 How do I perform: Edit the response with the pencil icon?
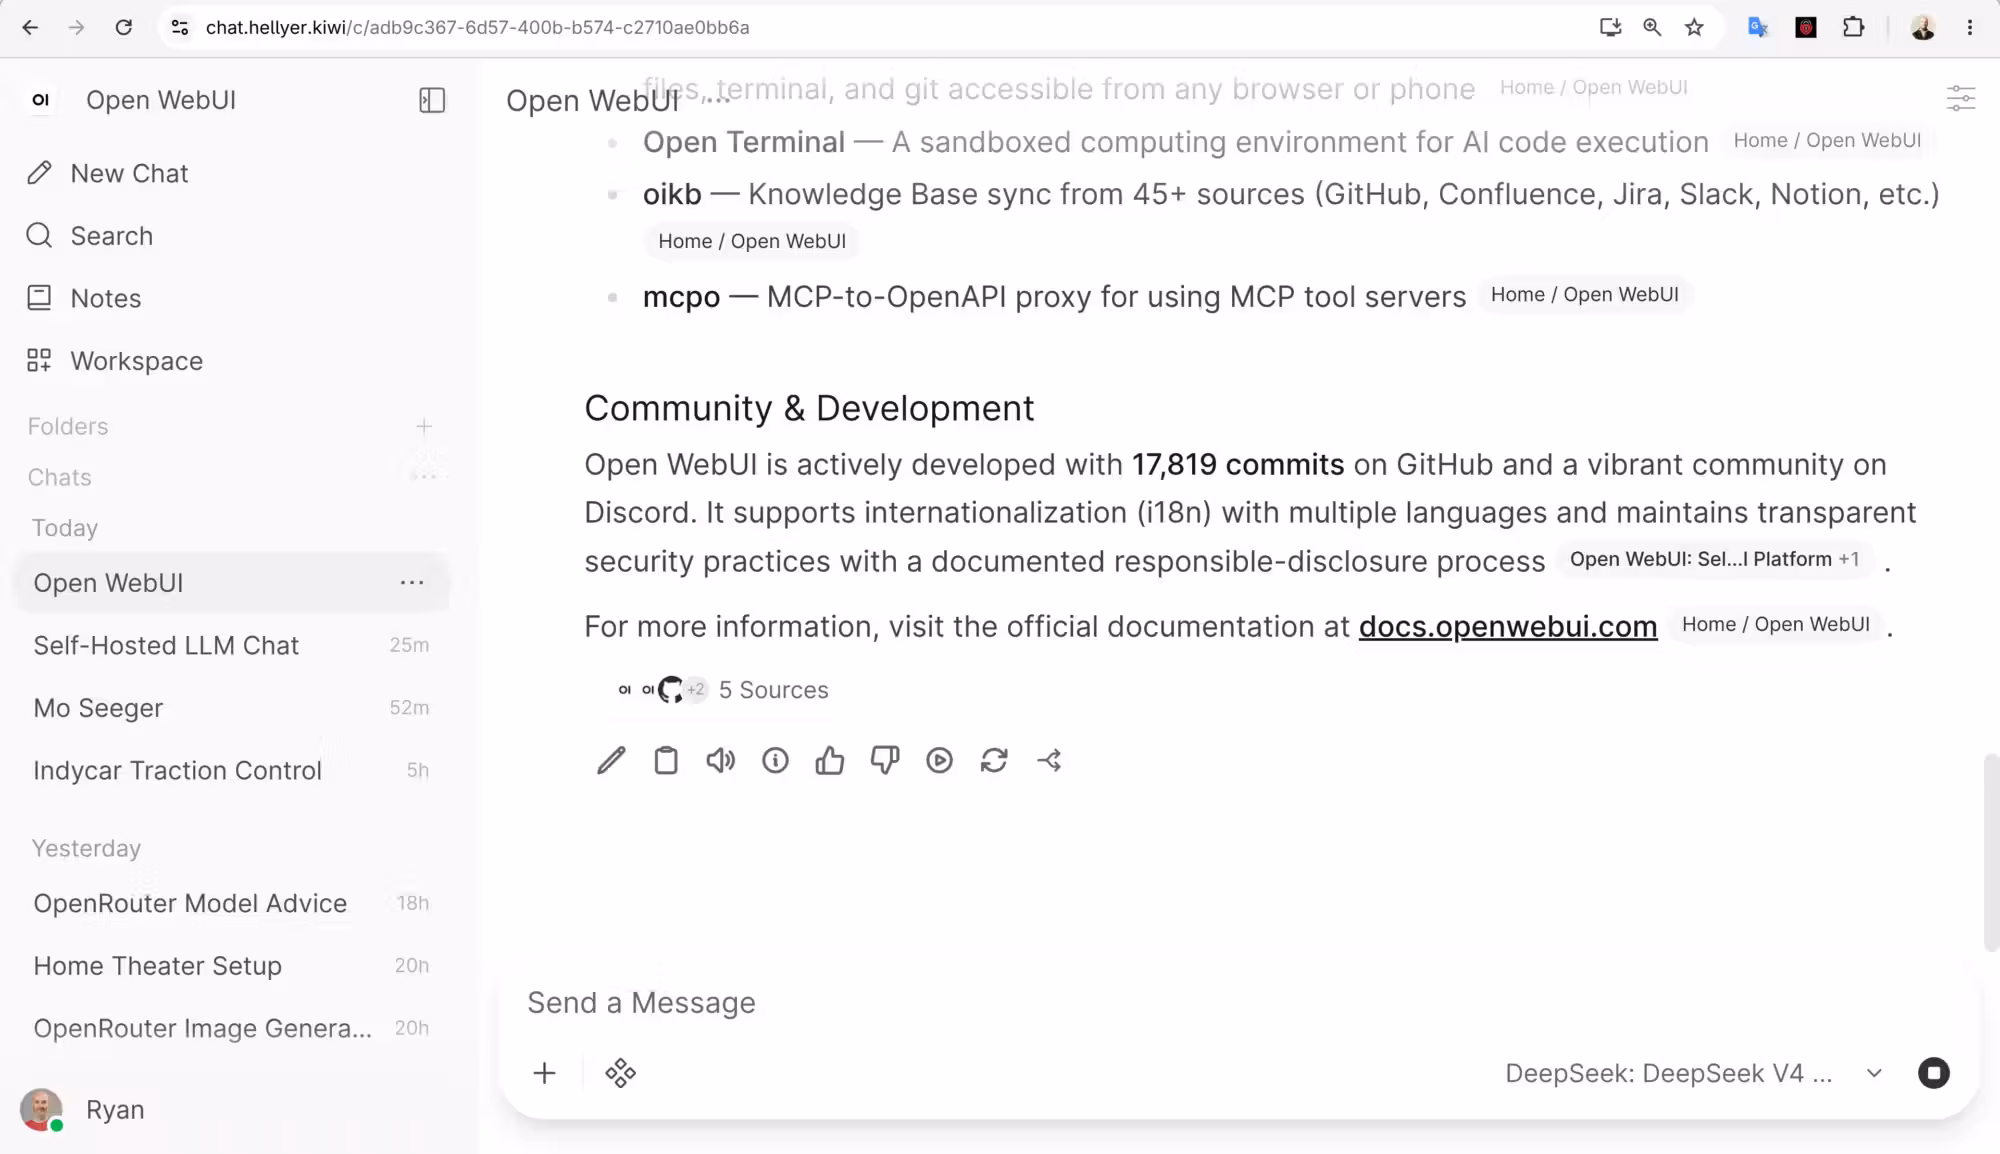pyautogui.click(x=611, y=761)
